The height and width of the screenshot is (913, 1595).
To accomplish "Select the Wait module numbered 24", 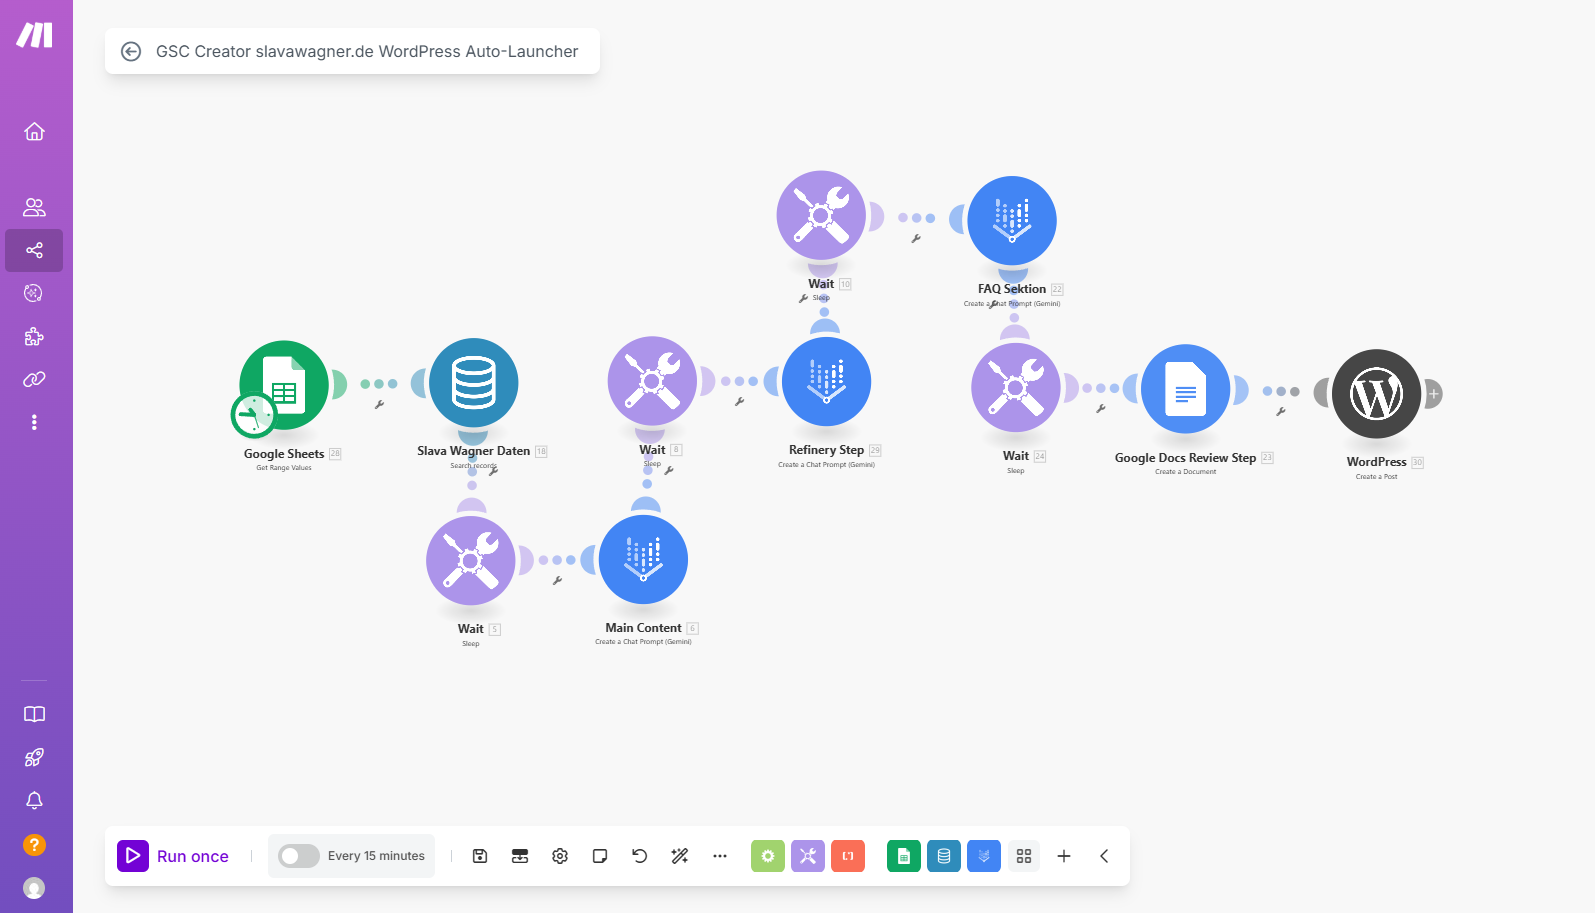I will click(x=1016, y=388).
